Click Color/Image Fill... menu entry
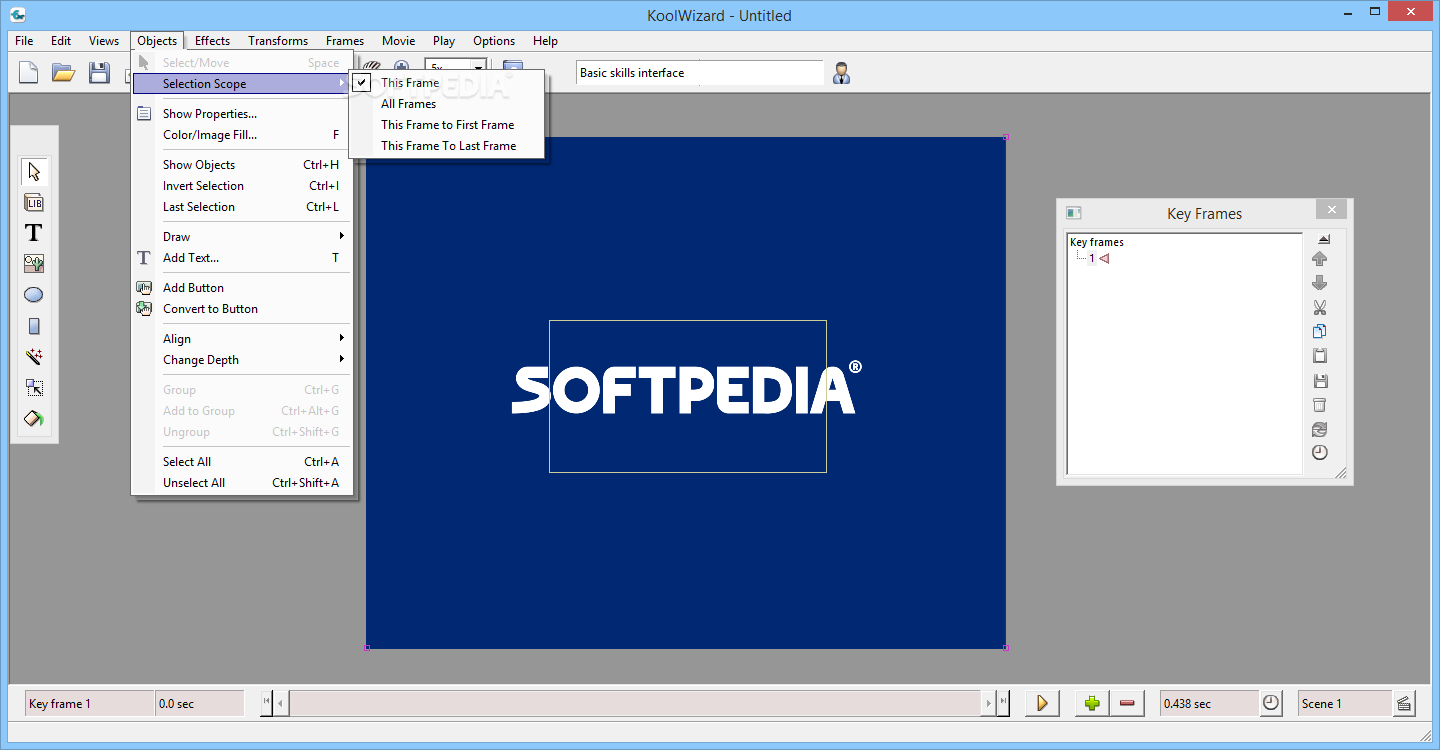Viewport: 1440px width, 750px height. click(241, 135)
